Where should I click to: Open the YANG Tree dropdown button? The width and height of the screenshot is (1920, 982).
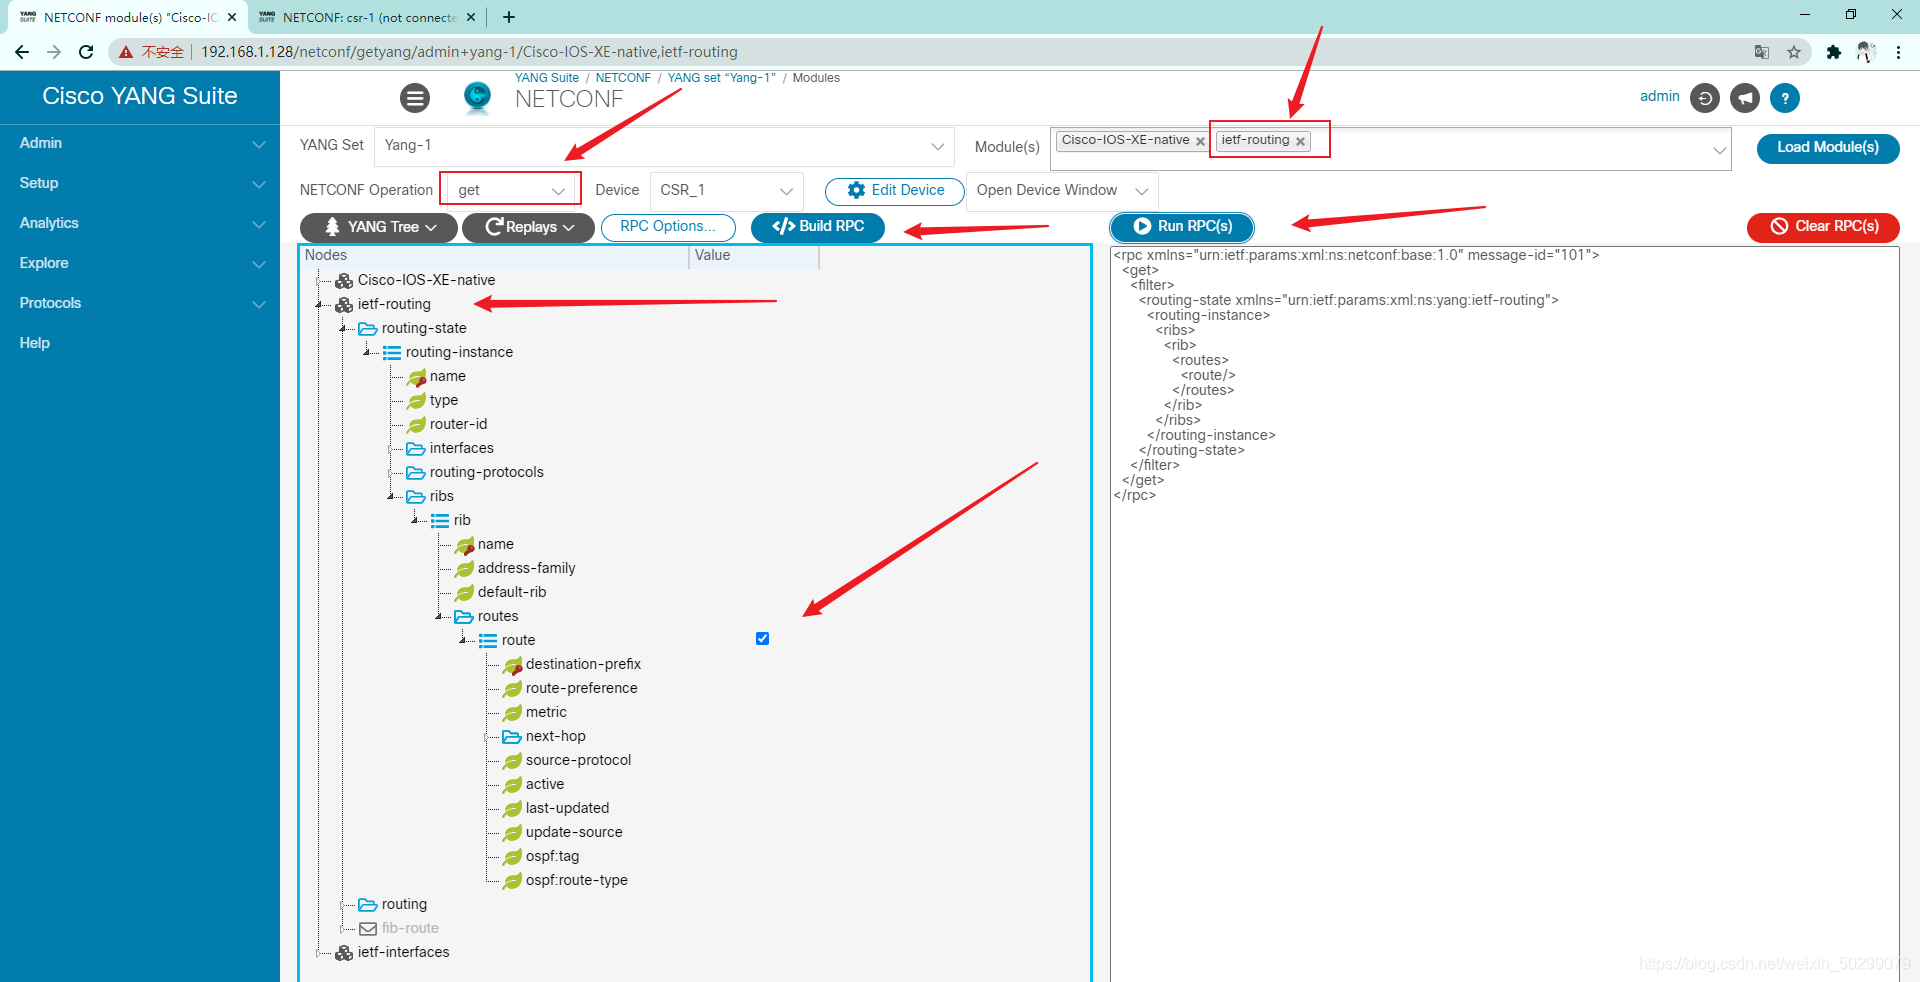(379, 228)
